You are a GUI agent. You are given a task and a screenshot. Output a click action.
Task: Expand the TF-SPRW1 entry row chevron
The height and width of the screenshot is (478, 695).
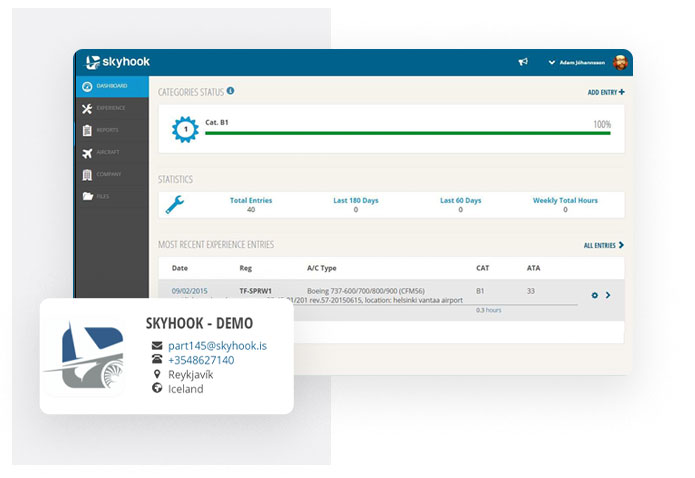(x=609, y=296)
